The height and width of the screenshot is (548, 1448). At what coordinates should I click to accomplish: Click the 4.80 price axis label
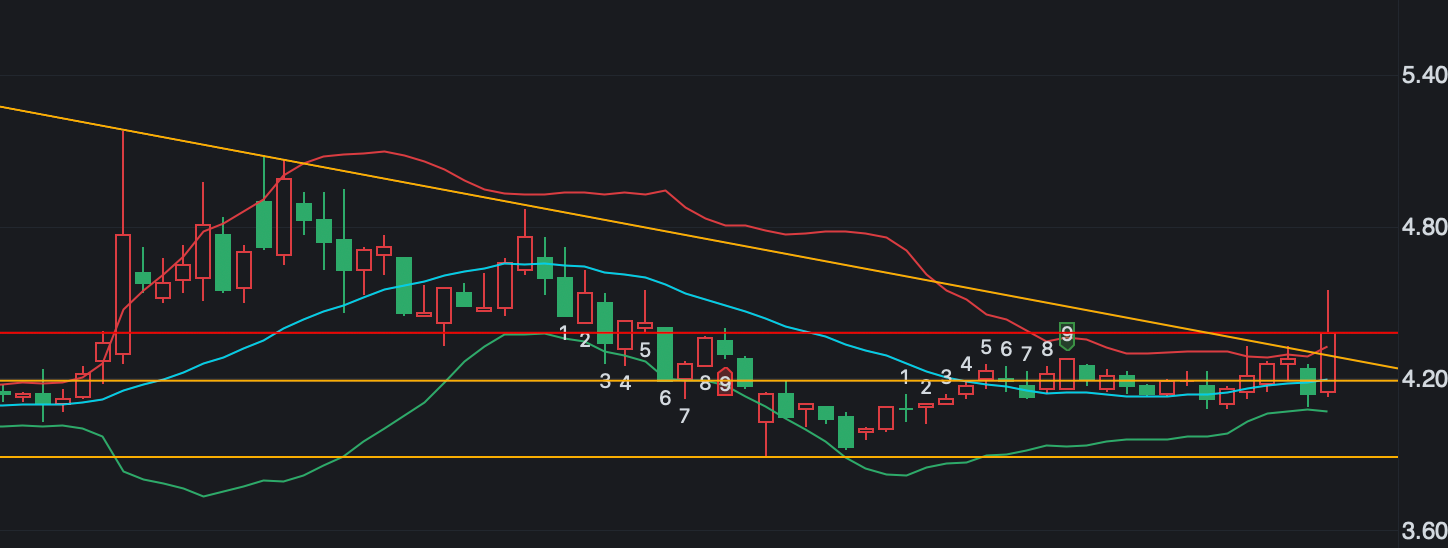(x=1424, y=228)
